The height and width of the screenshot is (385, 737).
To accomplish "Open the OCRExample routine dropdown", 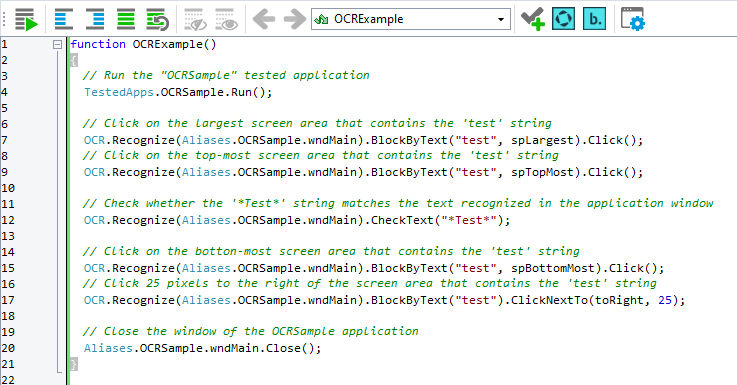I will [501, 19].
